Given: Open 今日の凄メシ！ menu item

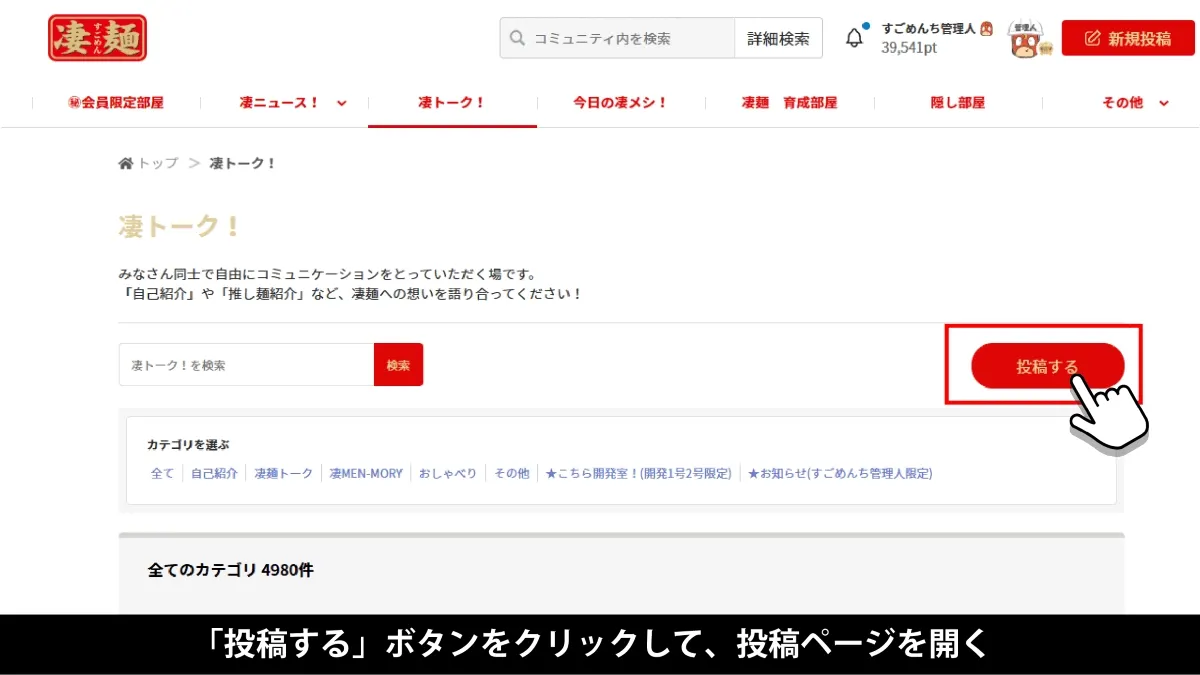Looking at the screenshot, I should (620, 102).
